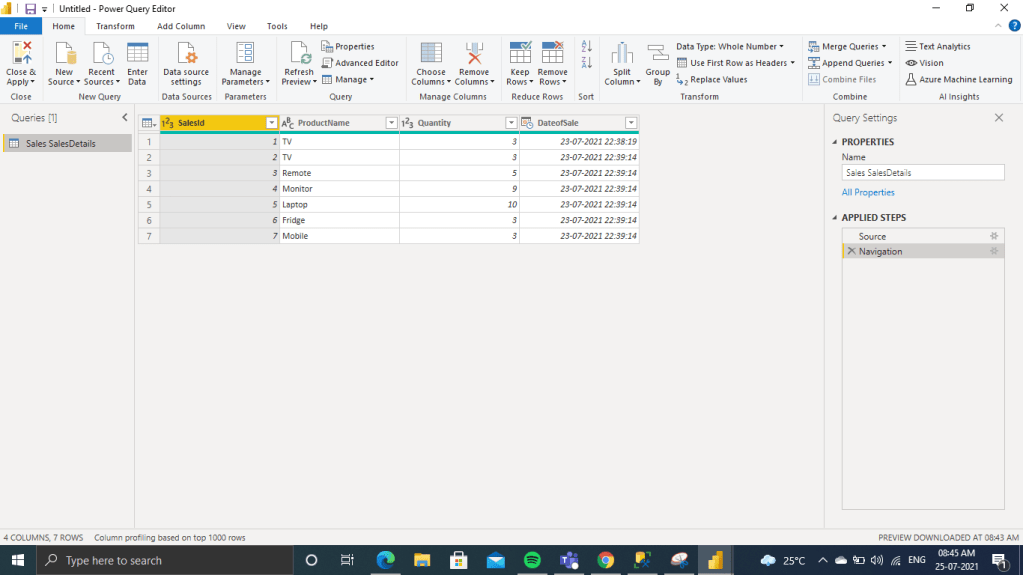Click the Remove Columns icon
1023x575 pixels.
474,54
